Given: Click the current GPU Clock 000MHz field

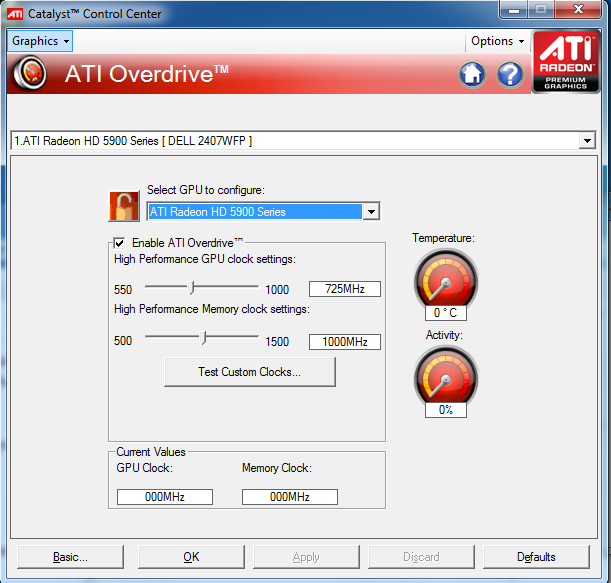Looking at the screenshot, I should (x=165, y=497).
